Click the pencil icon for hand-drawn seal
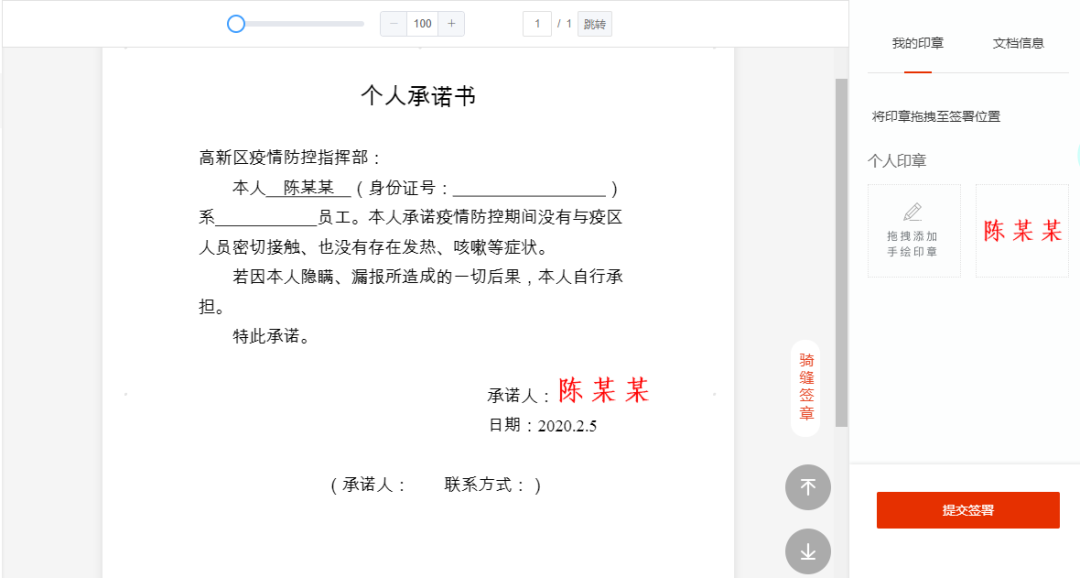This screenshot has width=1080, height=578. [x=912, y=212]
